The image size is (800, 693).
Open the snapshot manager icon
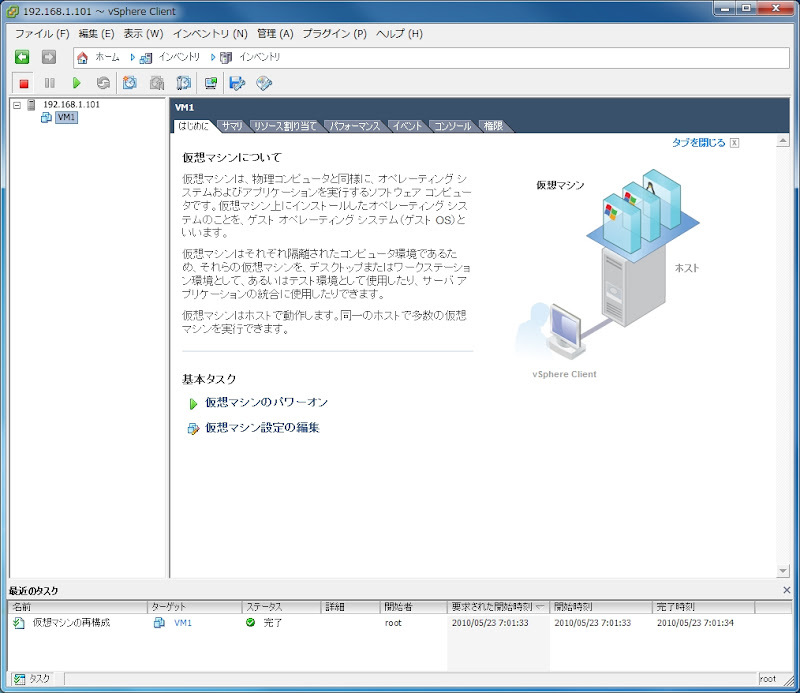pyautogui.click(x=183, y=83)
